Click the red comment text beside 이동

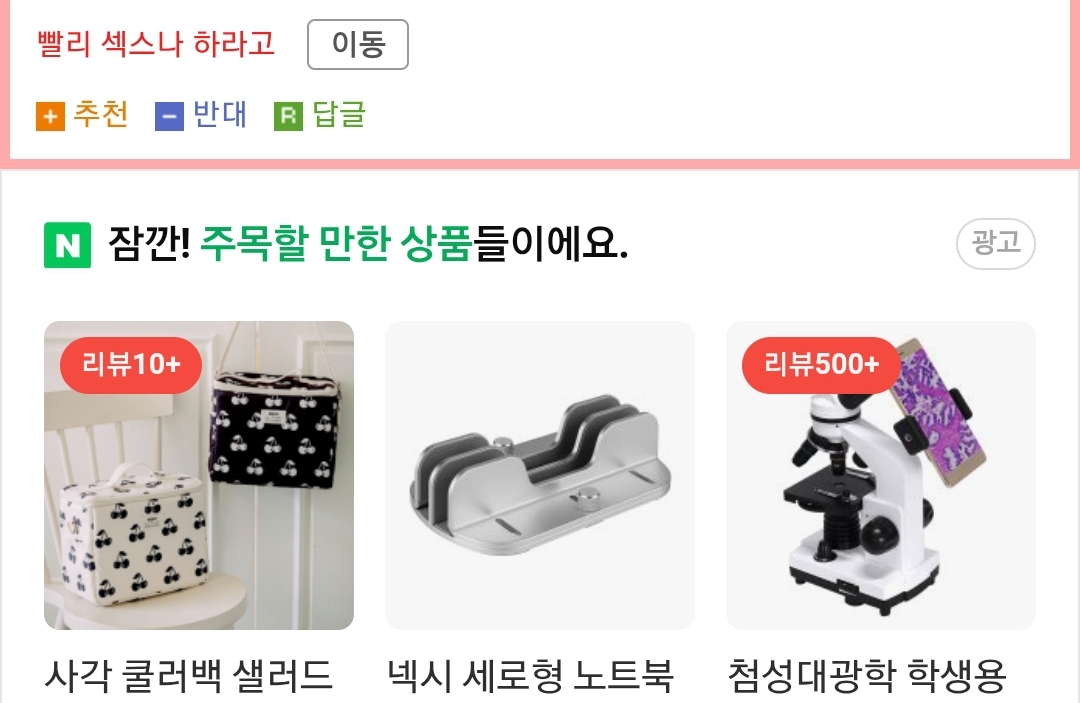tap(156, 43)
